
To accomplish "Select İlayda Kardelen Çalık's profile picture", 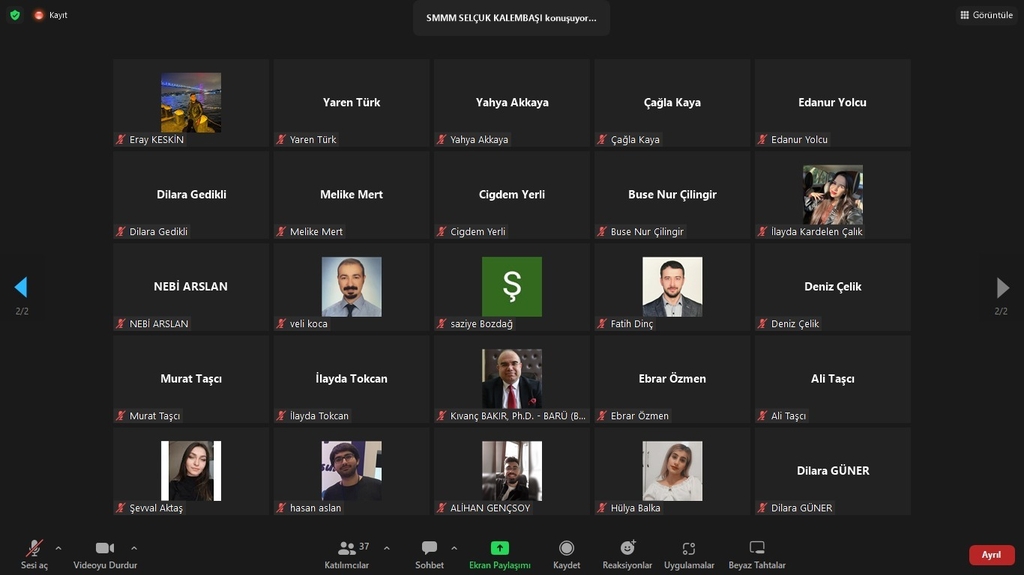I will [x=833, y=195].
